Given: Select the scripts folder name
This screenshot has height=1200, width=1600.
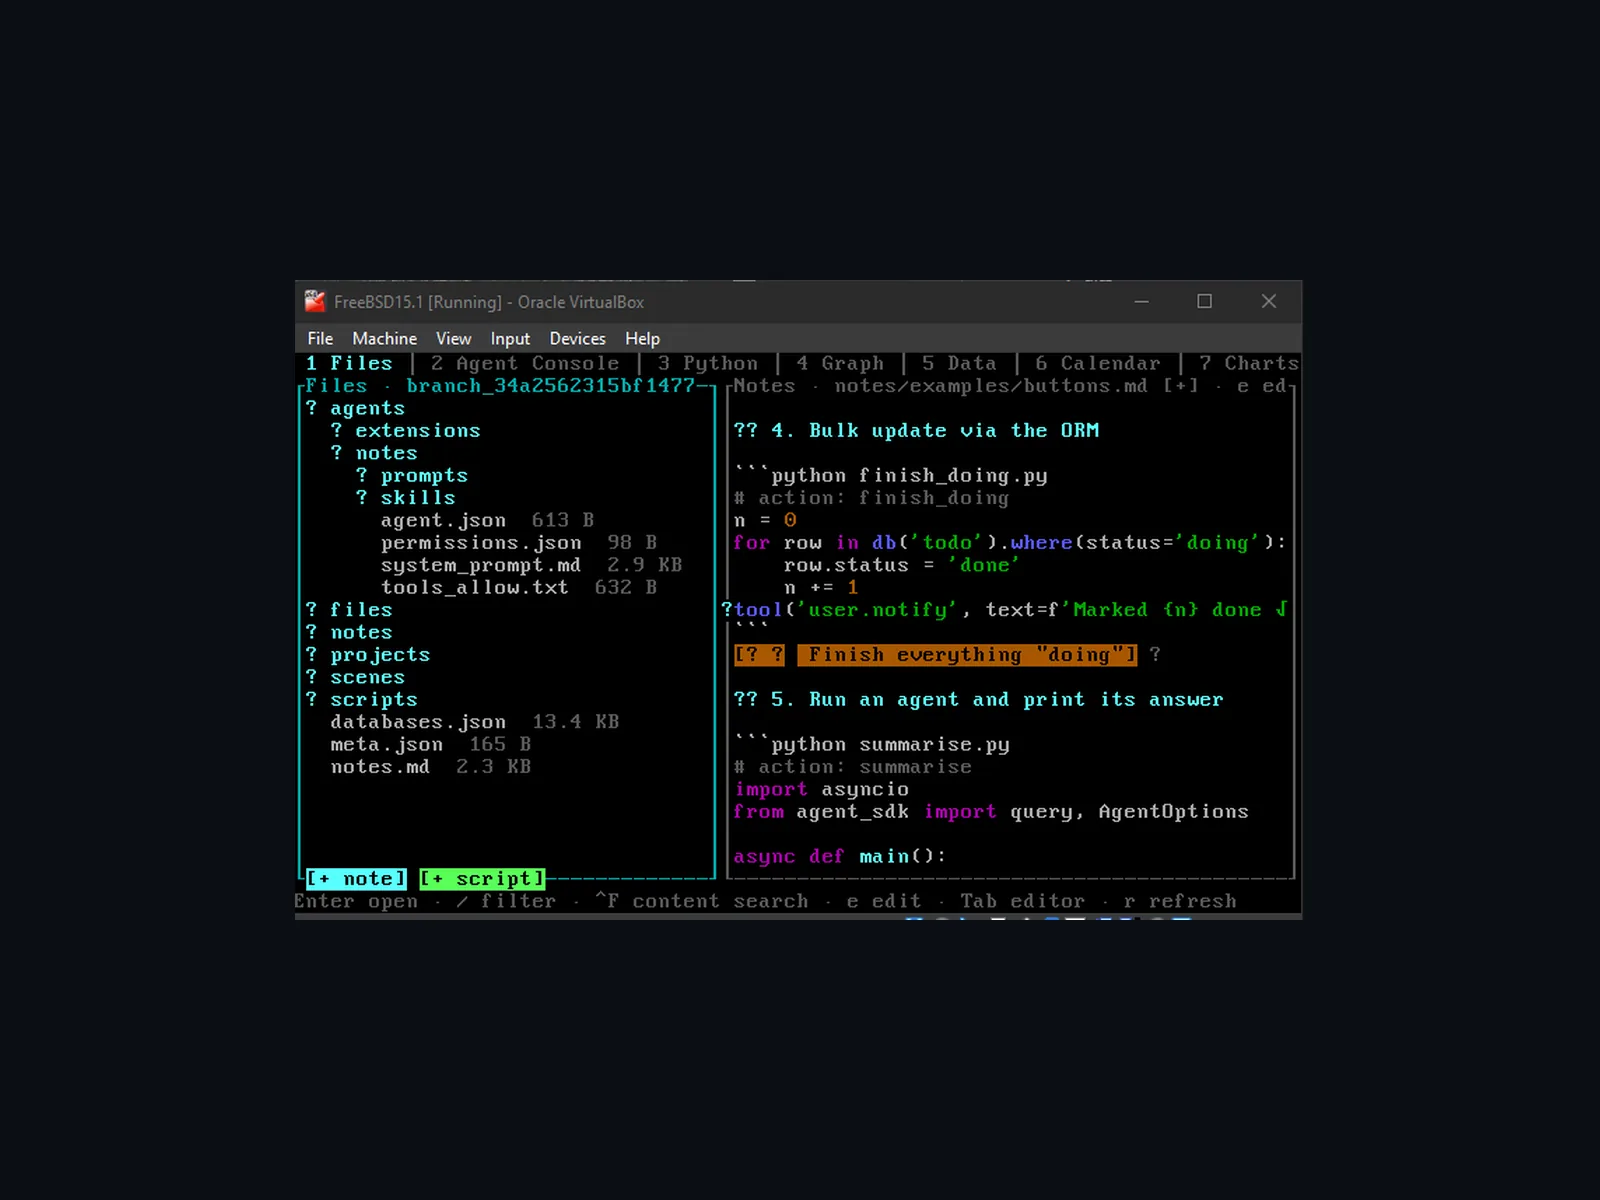Looking at the screenshot, I should point(374,699).
